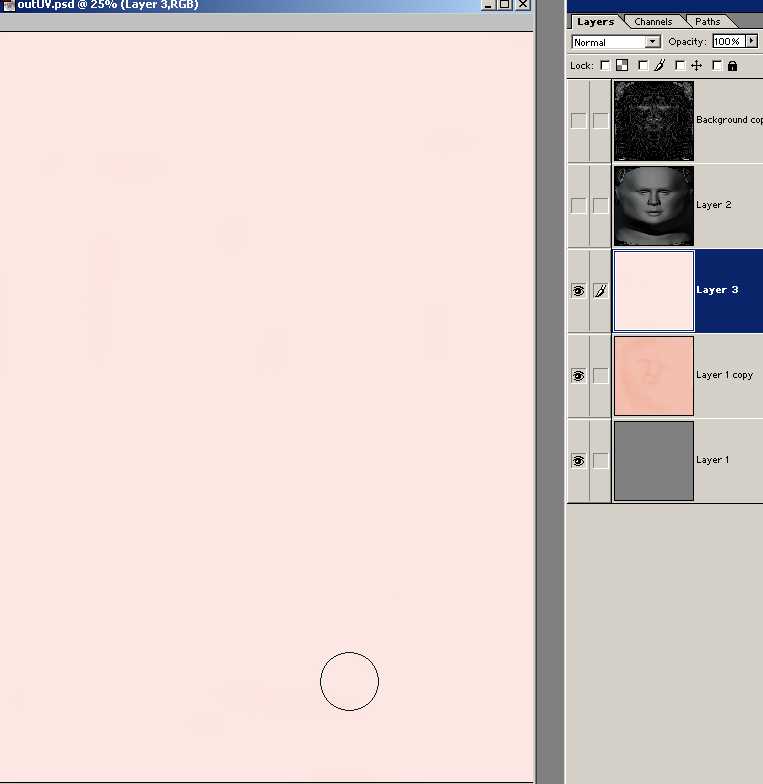Enable lock position checkbox

pyautogui.click(x=680, y=66)
